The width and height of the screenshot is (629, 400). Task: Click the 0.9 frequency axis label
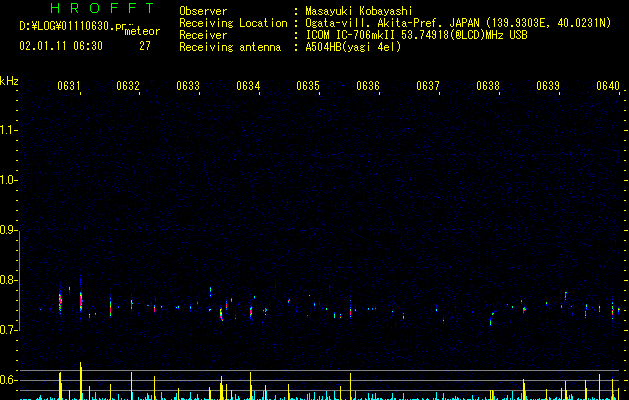[x=8, y=230]
